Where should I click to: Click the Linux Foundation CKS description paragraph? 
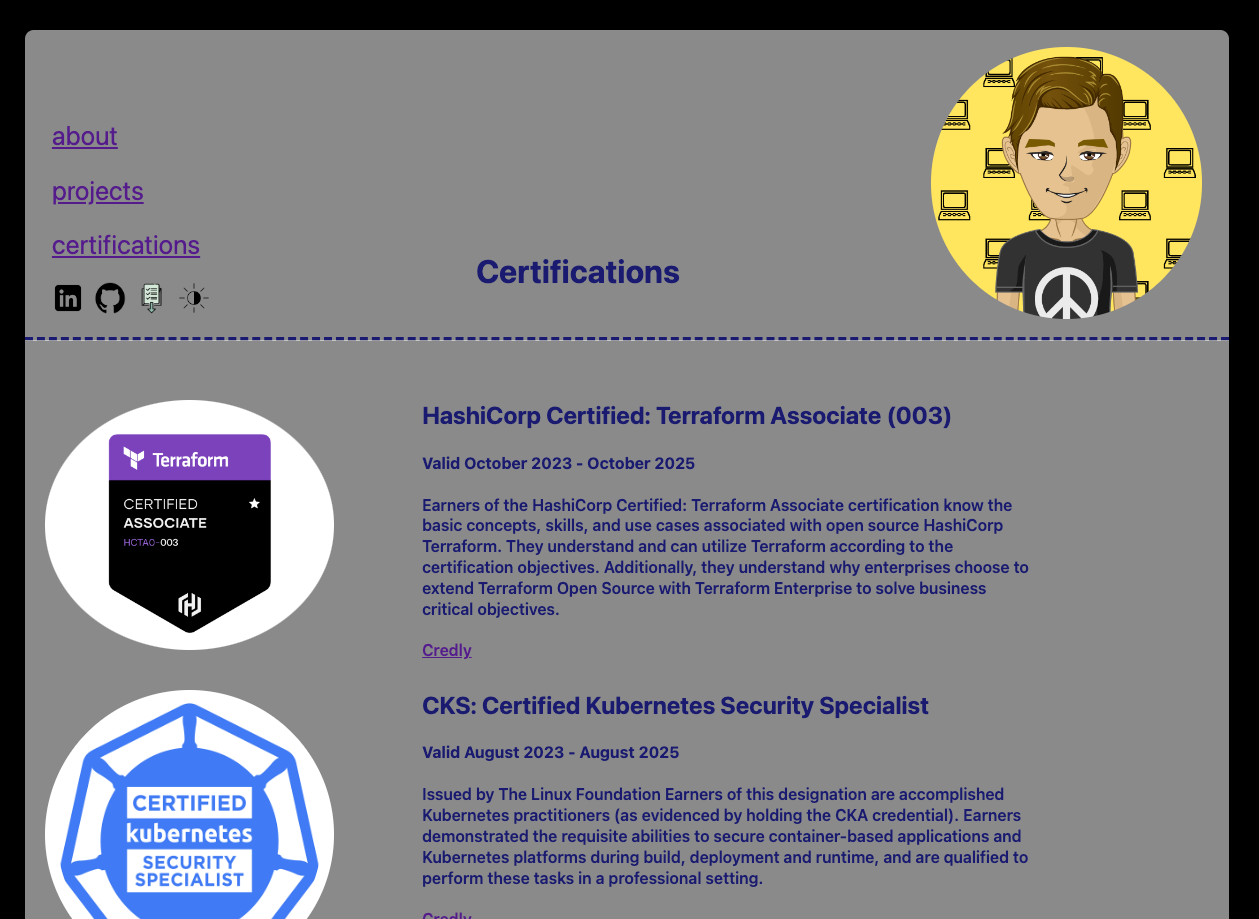coord(726,837)
